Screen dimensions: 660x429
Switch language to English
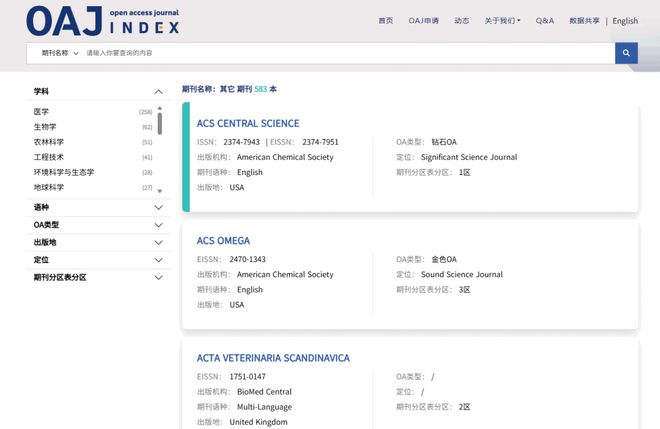click(x=625, y=21)
